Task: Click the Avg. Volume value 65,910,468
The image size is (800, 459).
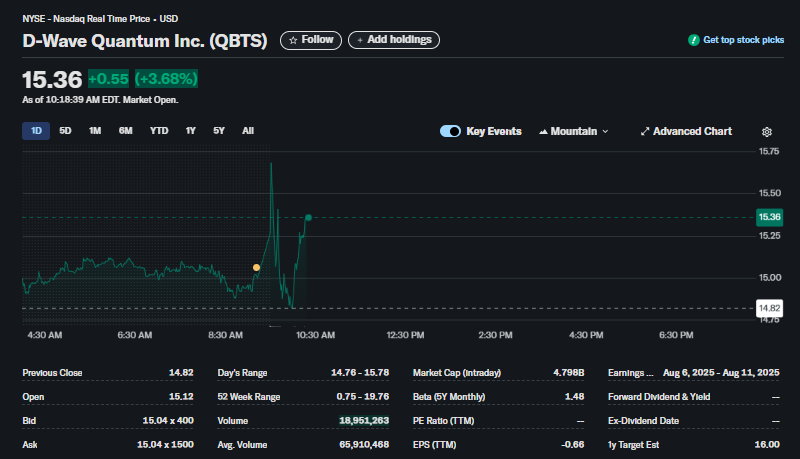Action: 364,445
